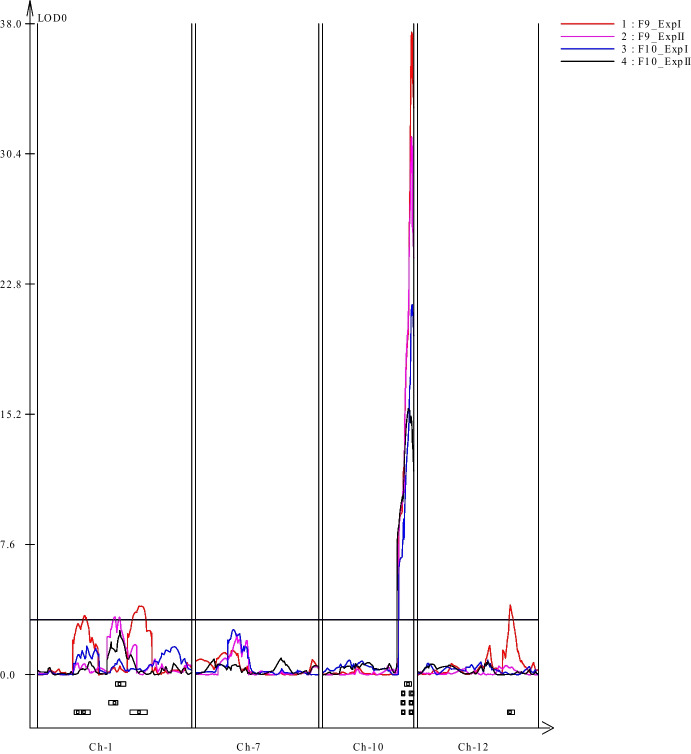This screenshot has width=691, height=754.
Task: Click the 38.0 y-axis value
Action: click(x=11, y=24)
